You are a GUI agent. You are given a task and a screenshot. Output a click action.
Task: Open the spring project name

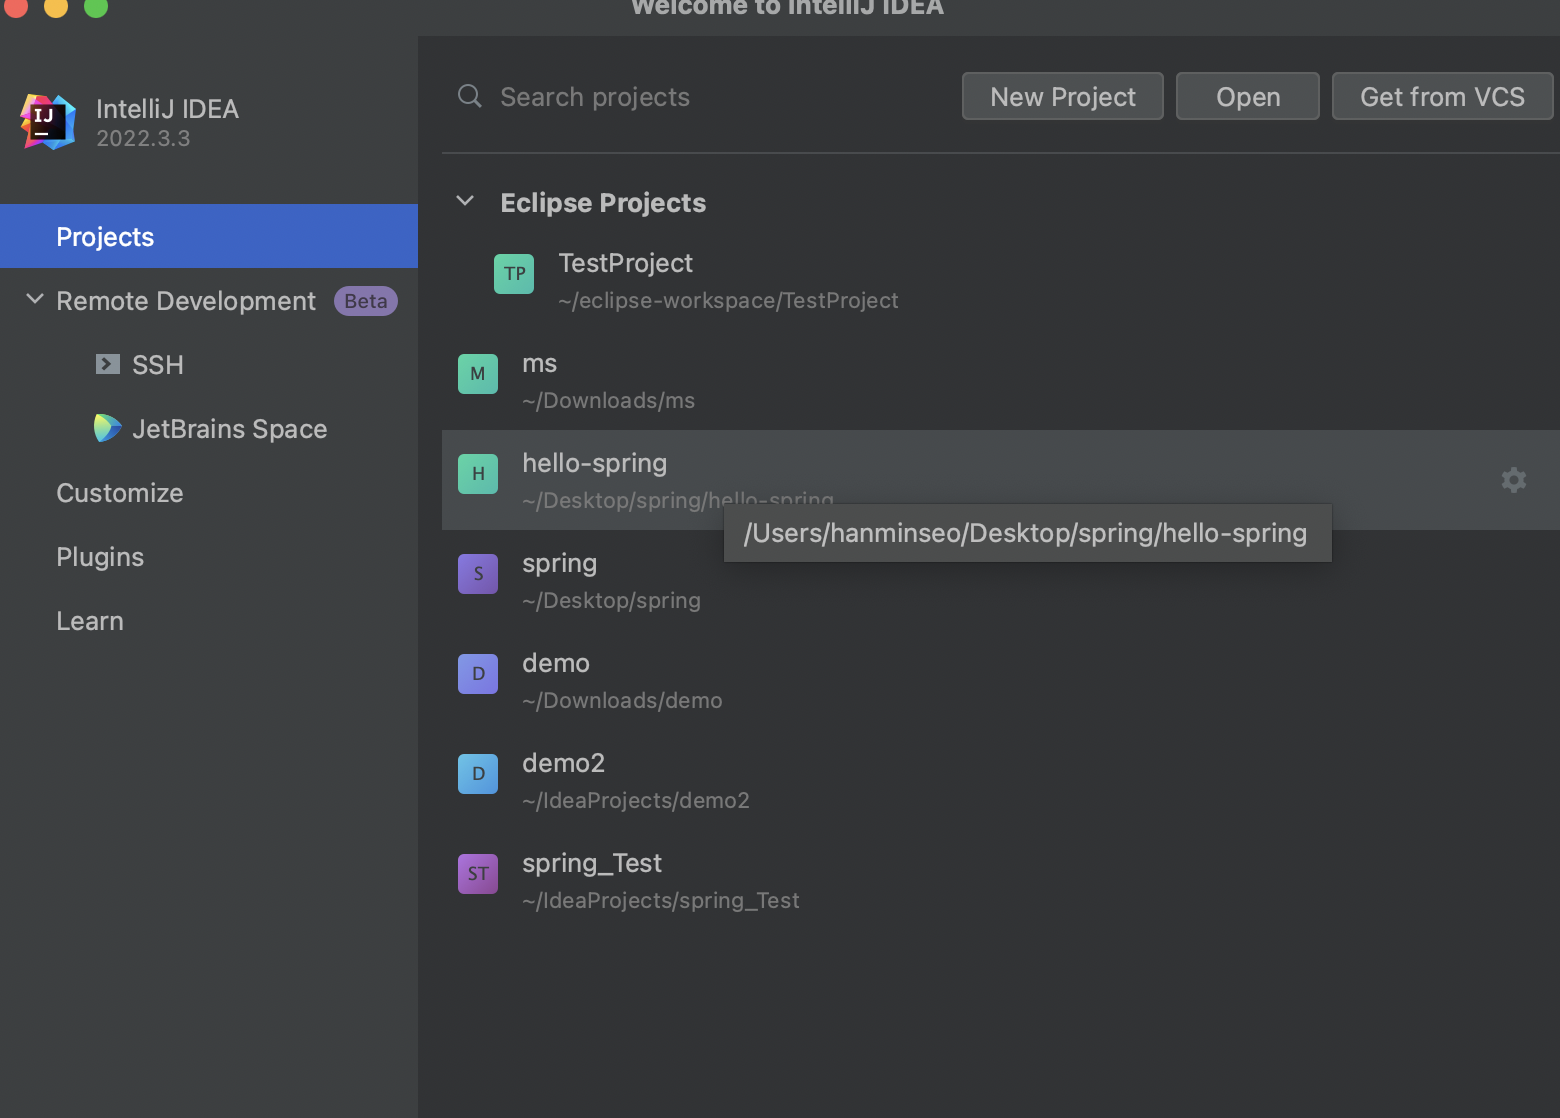pos(560,563)
